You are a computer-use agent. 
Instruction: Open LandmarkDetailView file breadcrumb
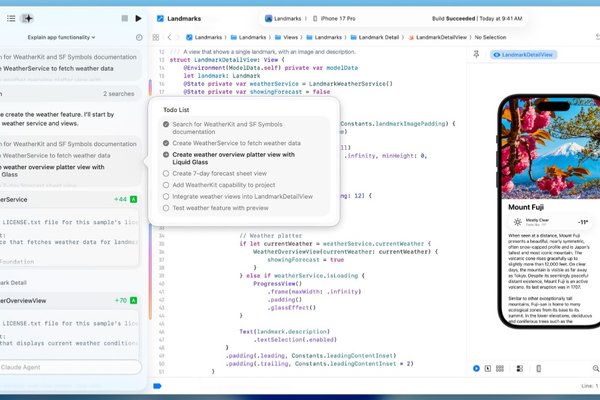tap(438, 37)
